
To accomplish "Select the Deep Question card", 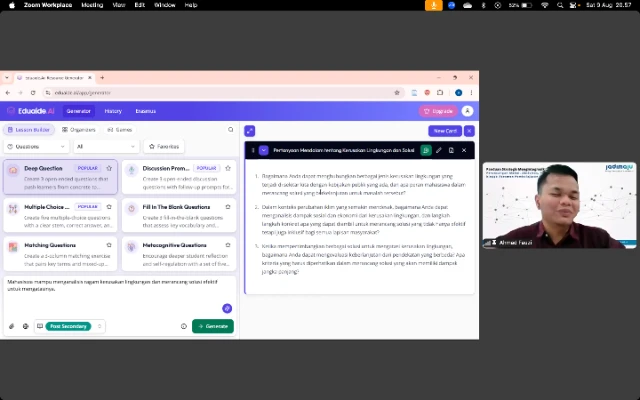I will point(60,177).
